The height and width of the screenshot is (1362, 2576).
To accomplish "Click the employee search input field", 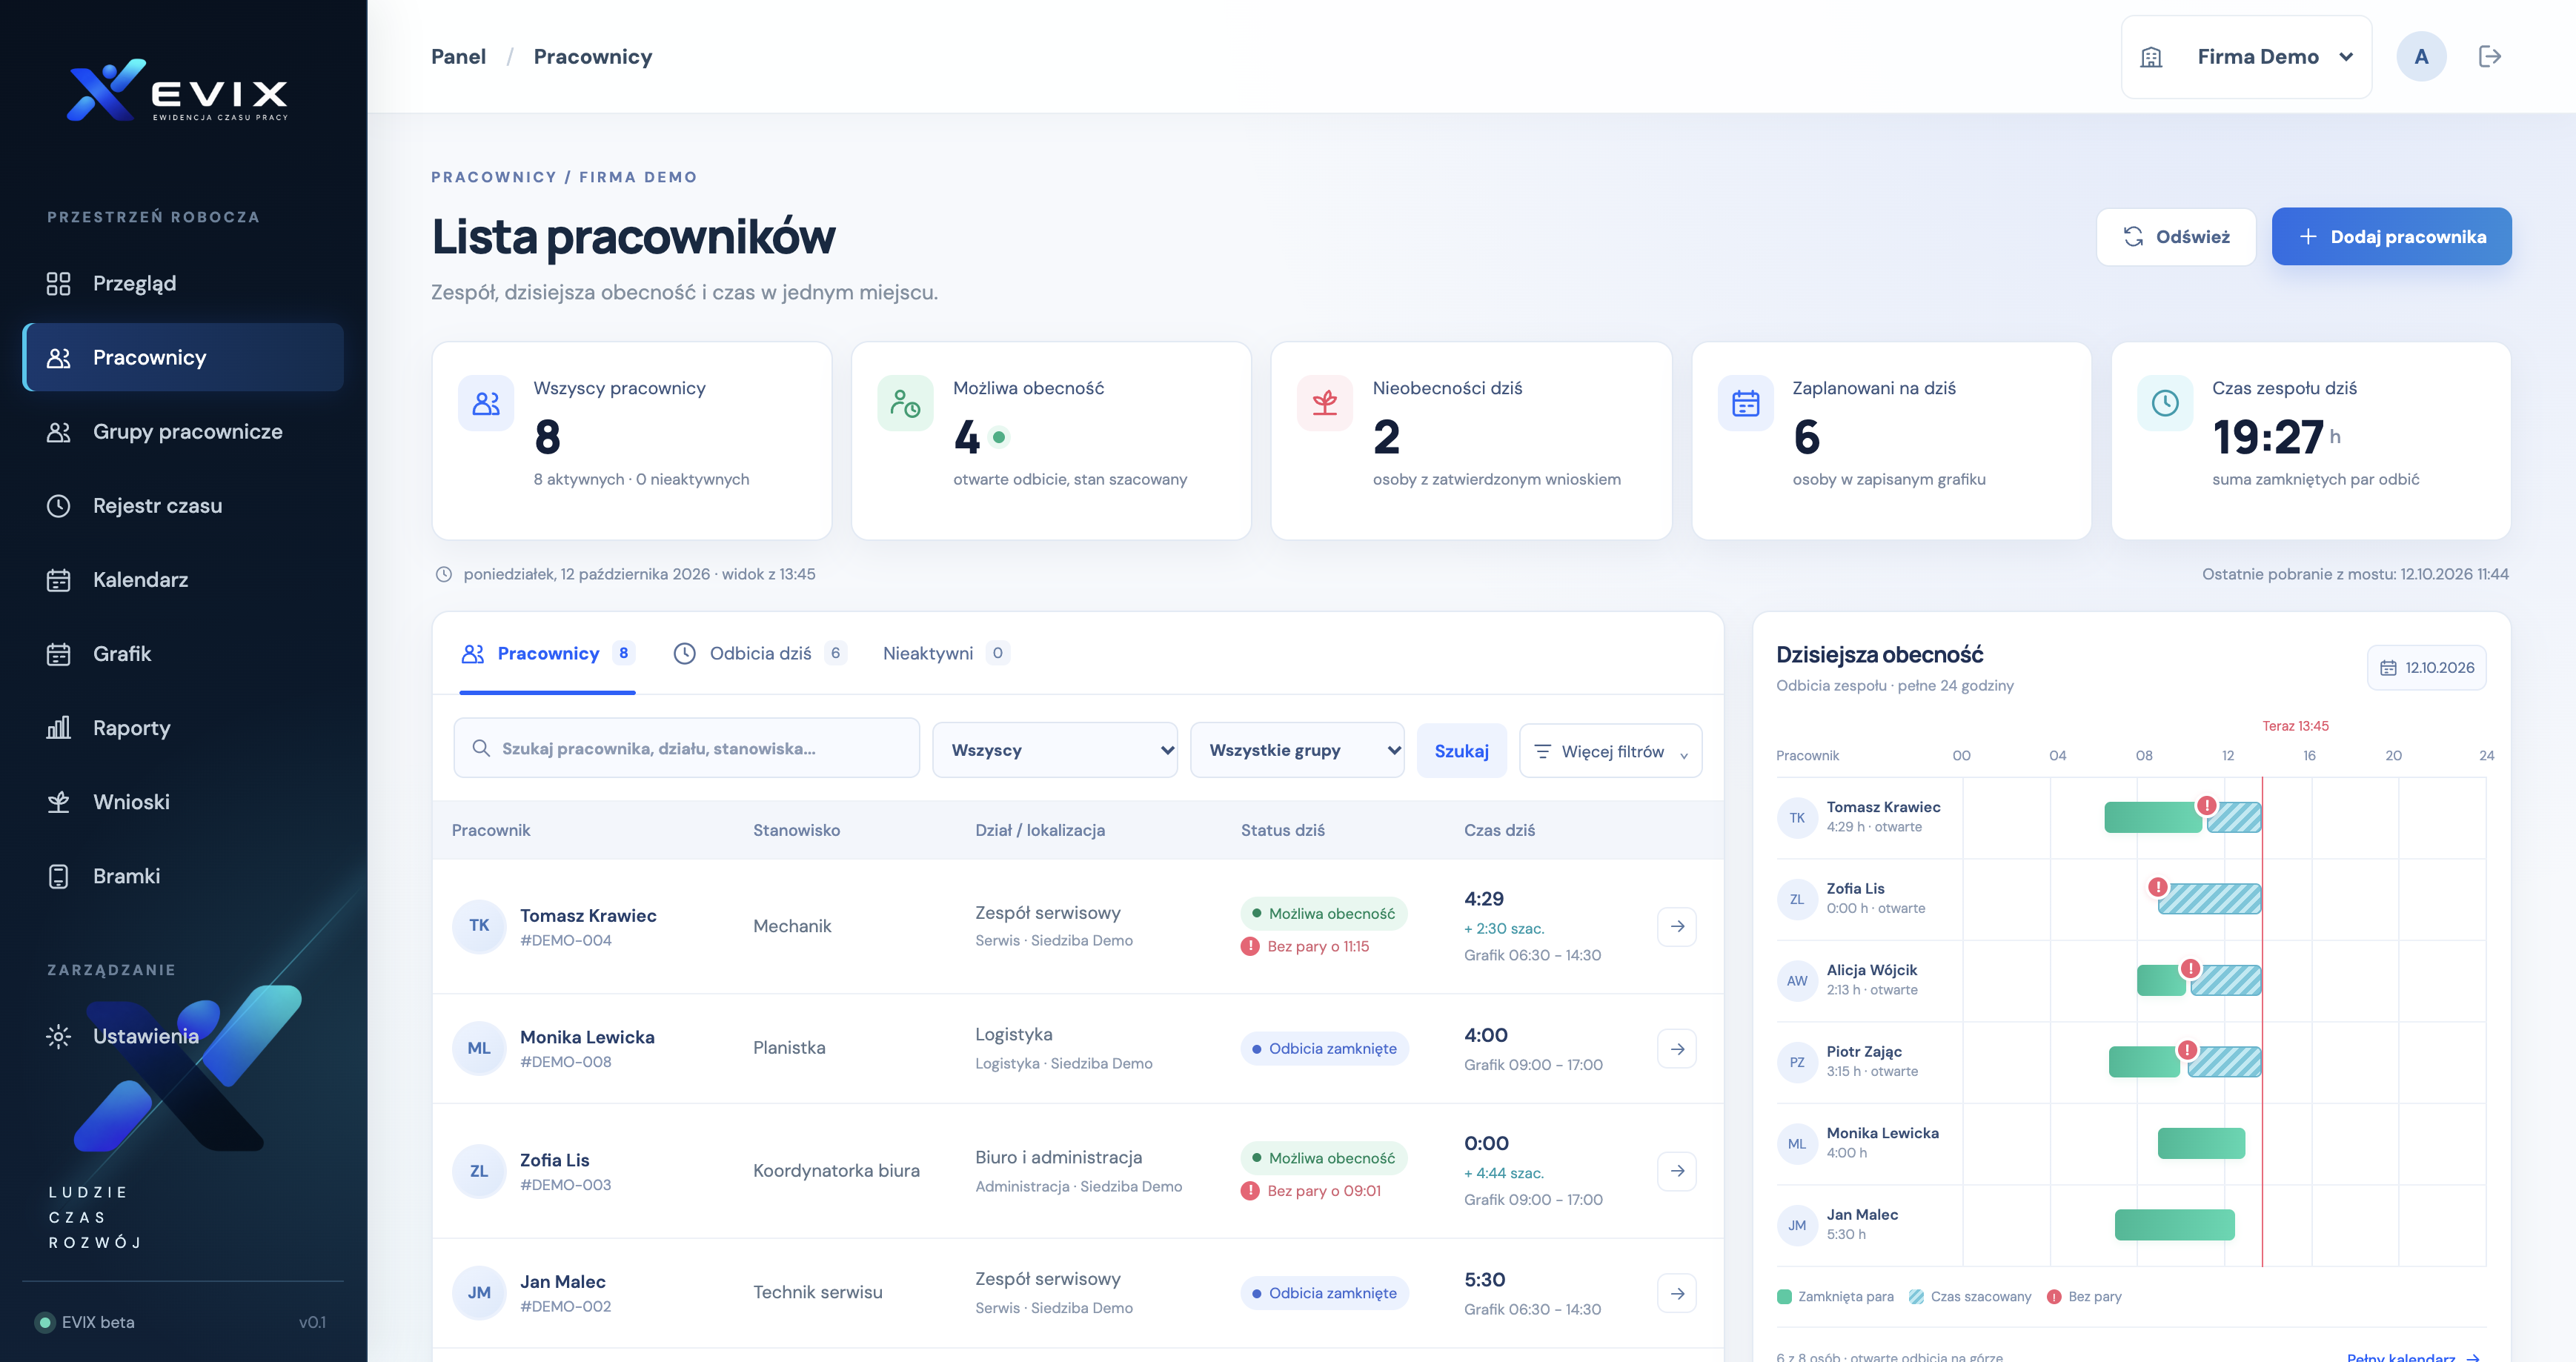I will (686, 748).
